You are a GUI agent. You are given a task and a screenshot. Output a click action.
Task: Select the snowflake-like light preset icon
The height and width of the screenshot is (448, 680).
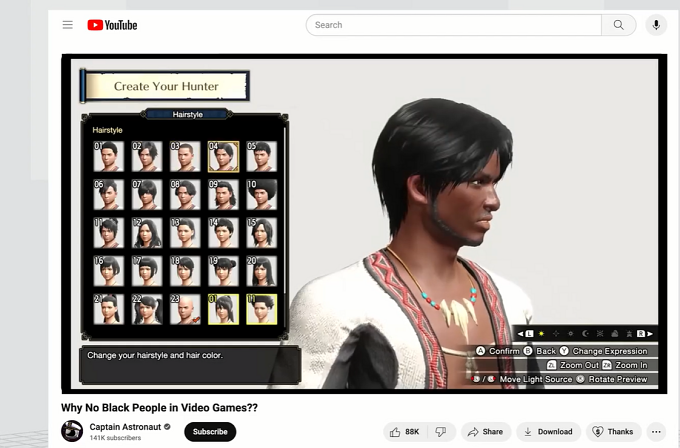(600, 334)
